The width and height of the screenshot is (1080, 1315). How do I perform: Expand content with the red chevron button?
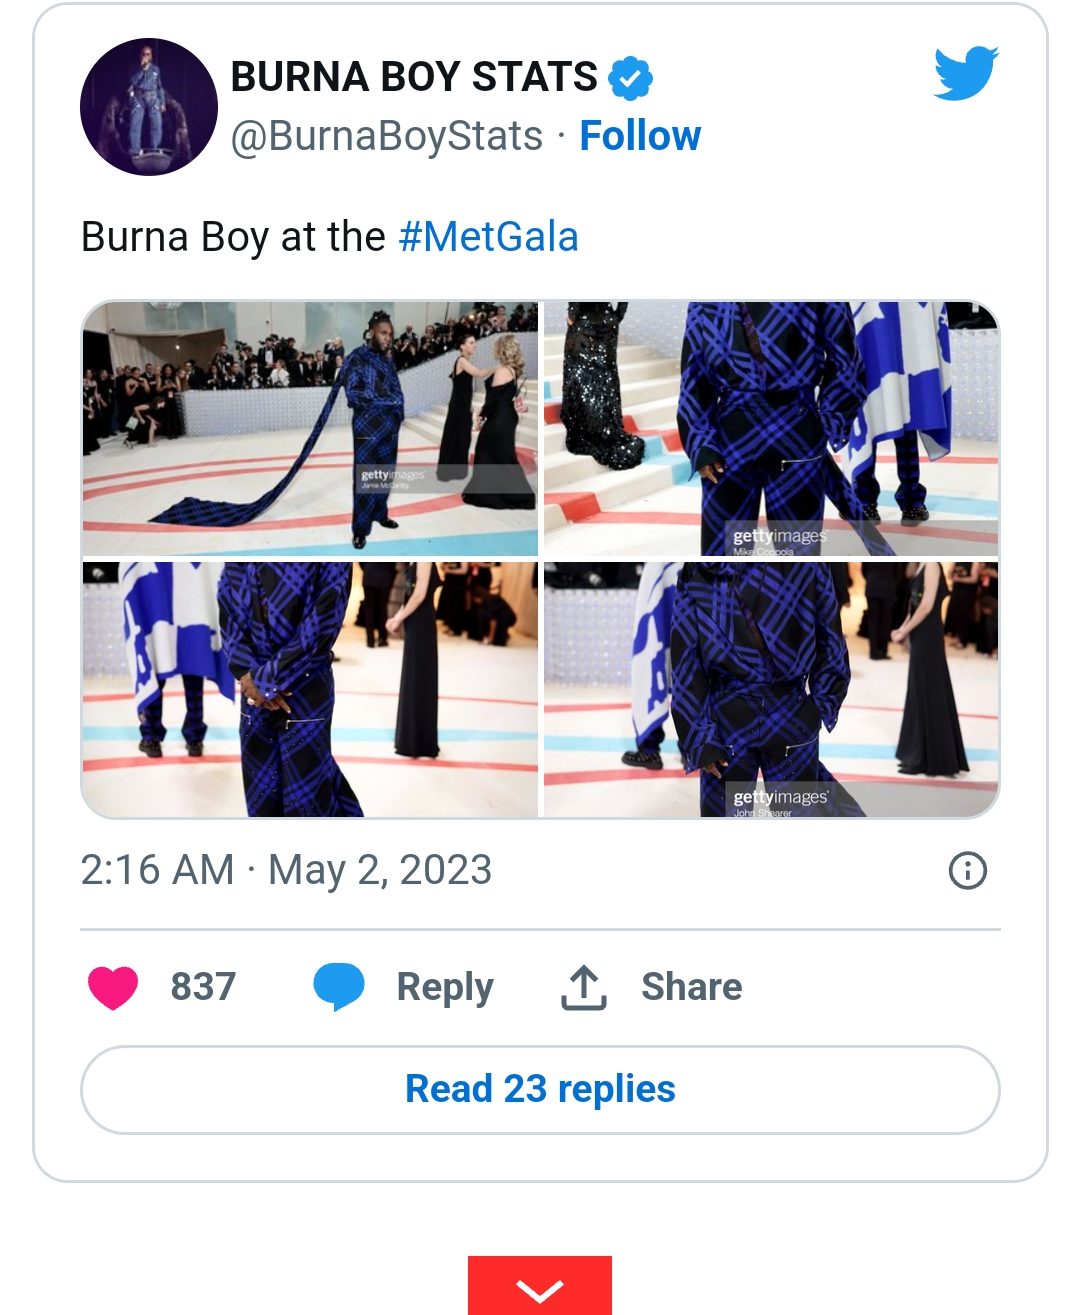coord(540,1287)
